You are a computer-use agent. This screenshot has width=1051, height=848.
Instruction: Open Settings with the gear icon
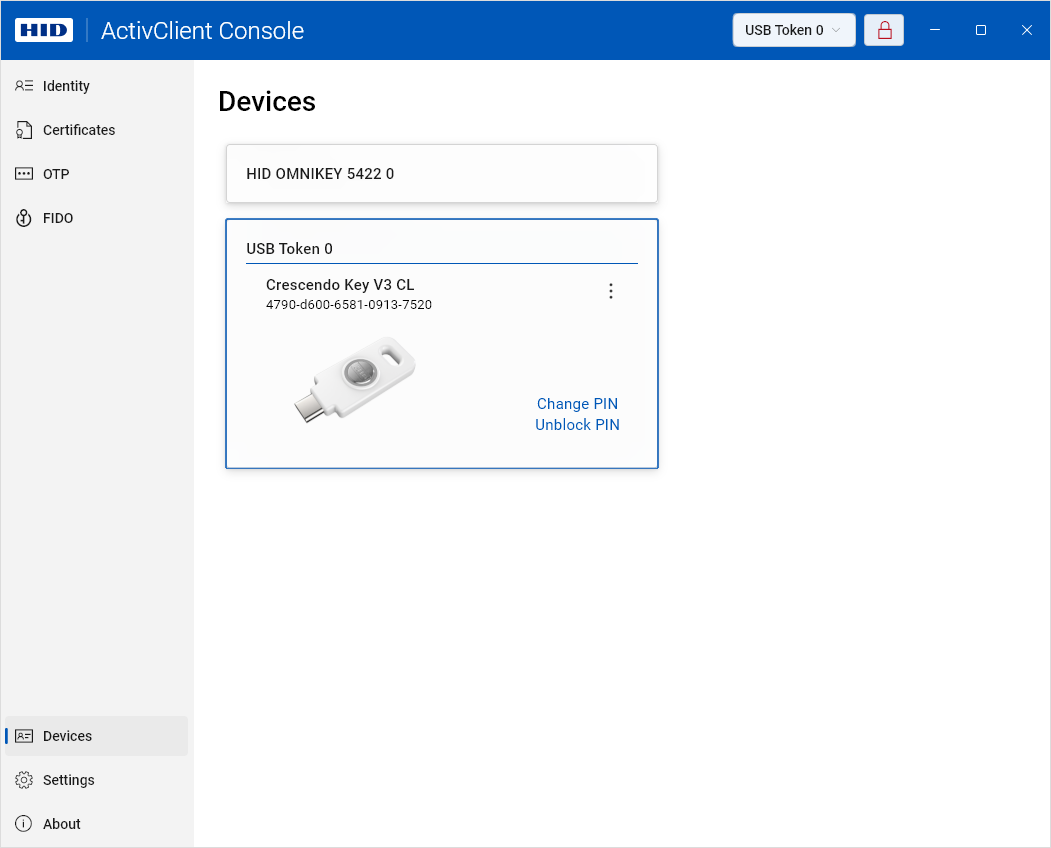(x=25, y=780)
